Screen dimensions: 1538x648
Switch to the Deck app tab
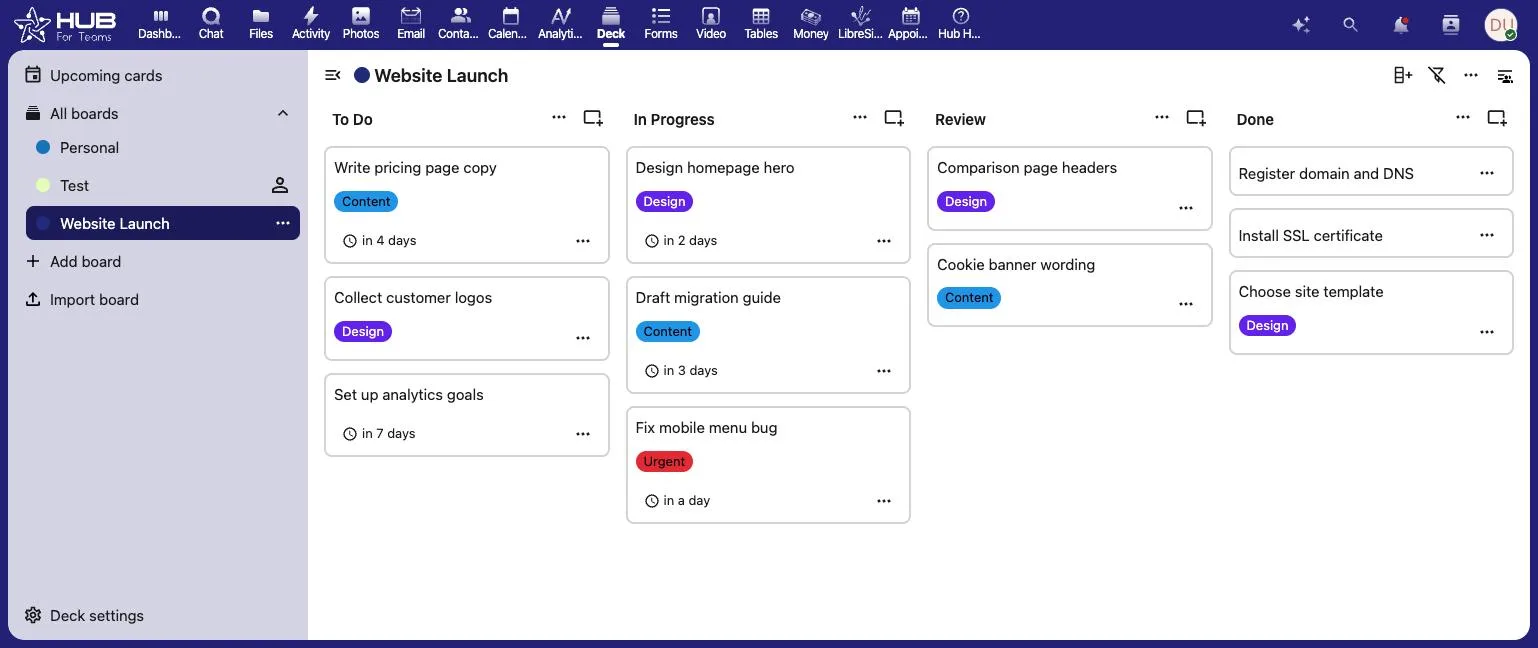611,24
